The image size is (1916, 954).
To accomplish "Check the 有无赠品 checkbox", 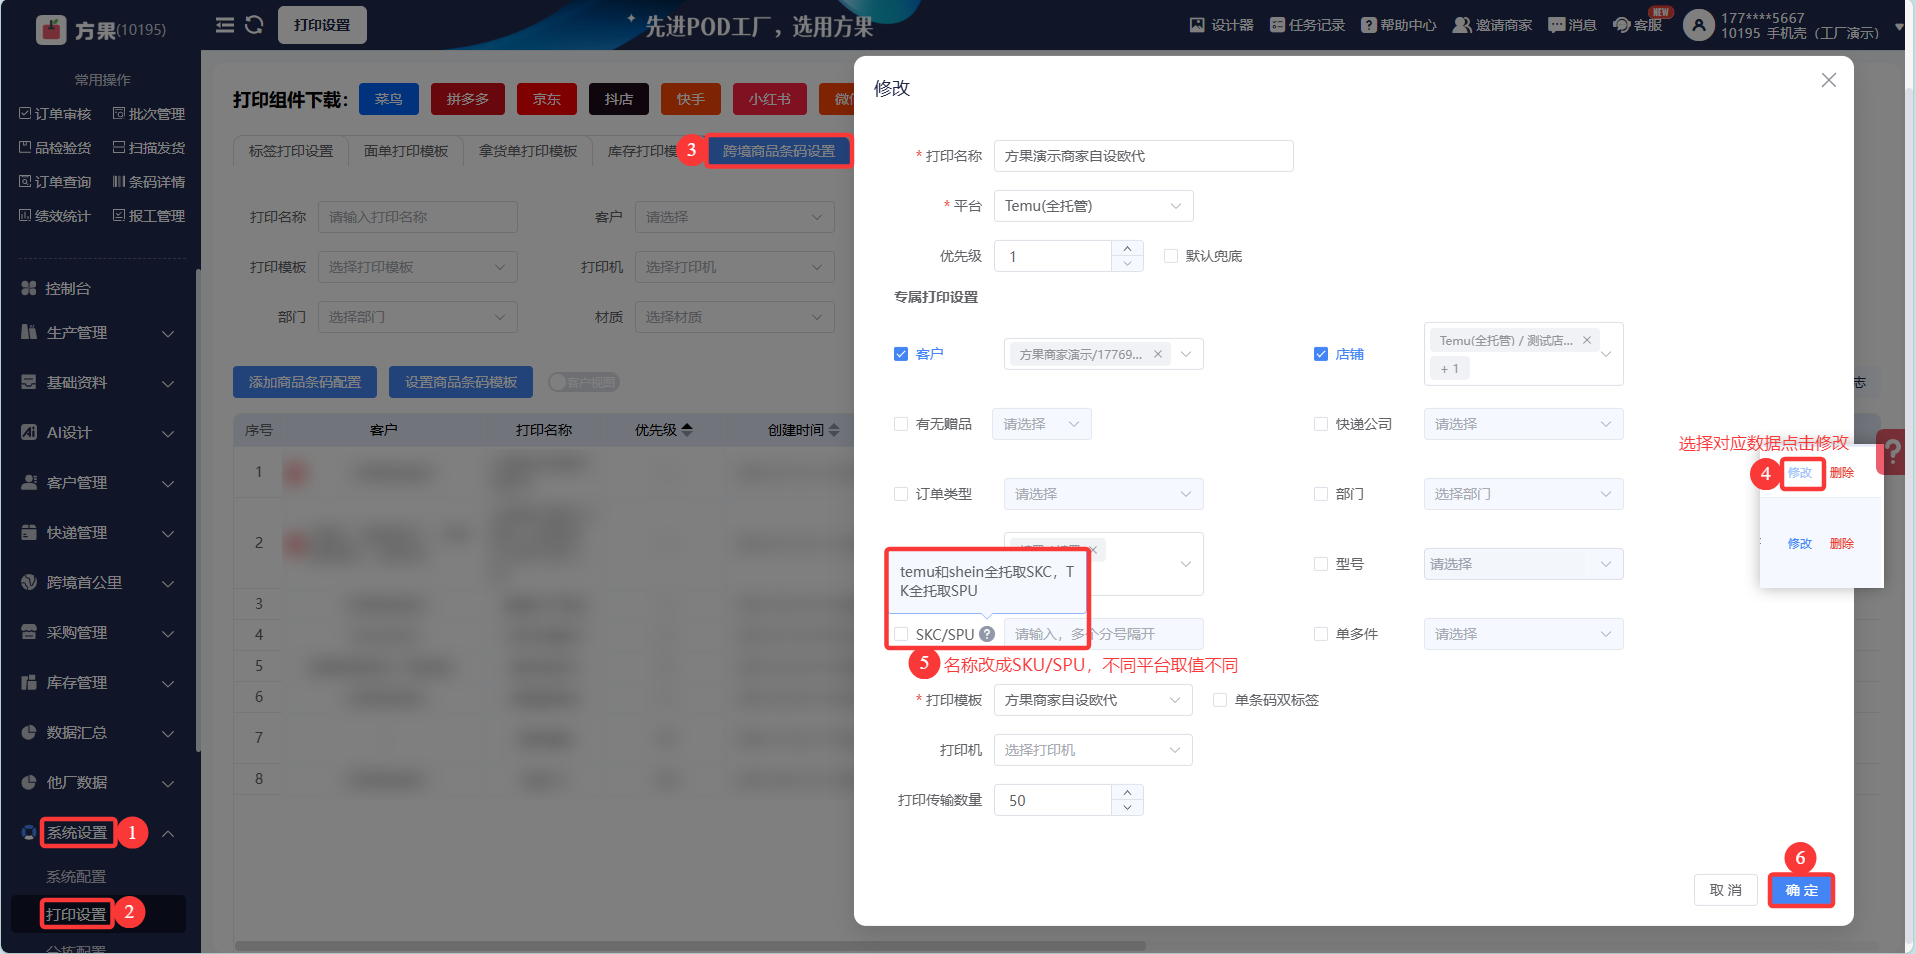I will pos(901,424).
